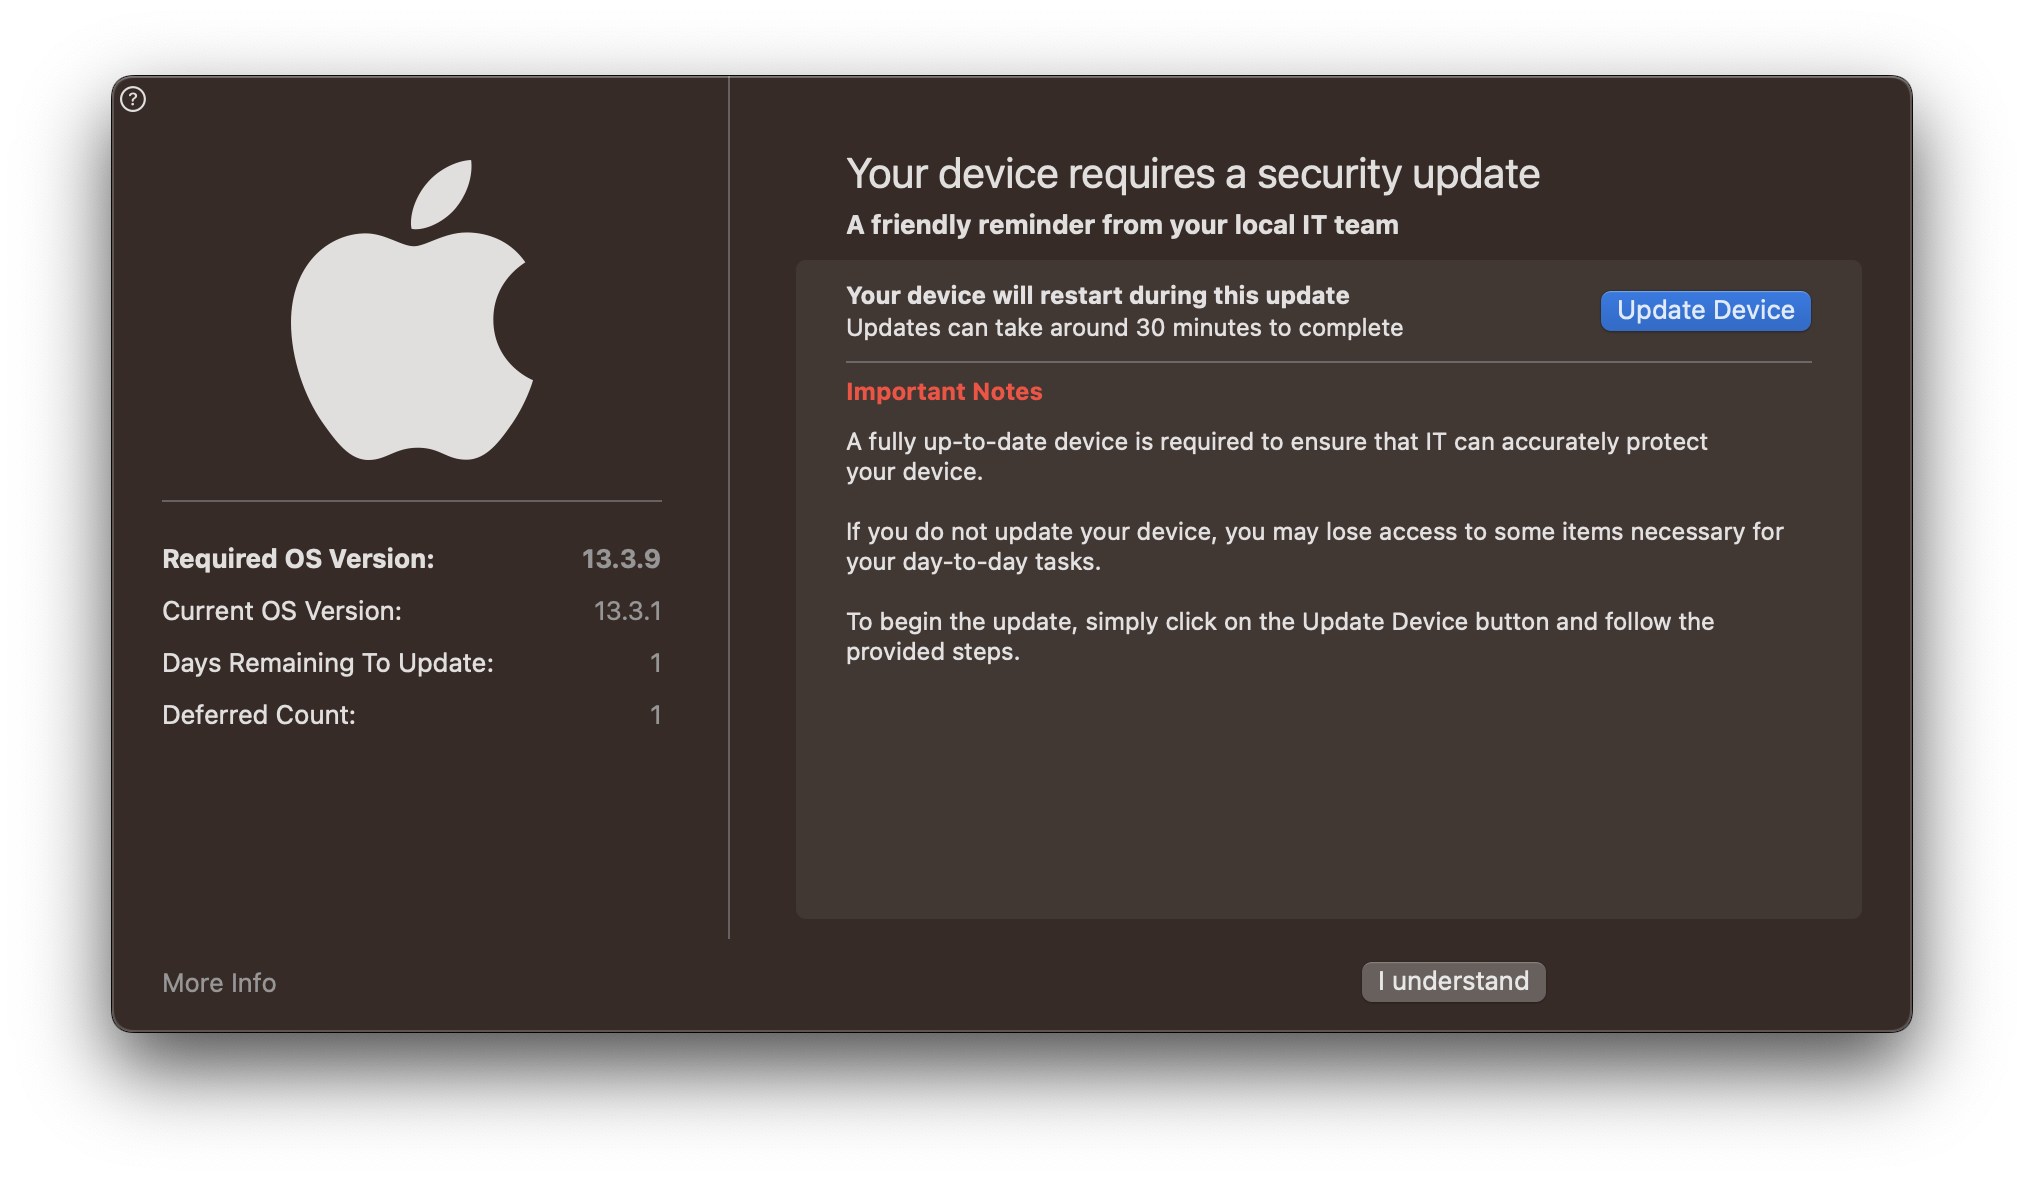Select the Update Device button

pyautogui.click(x=1704, y=310)
